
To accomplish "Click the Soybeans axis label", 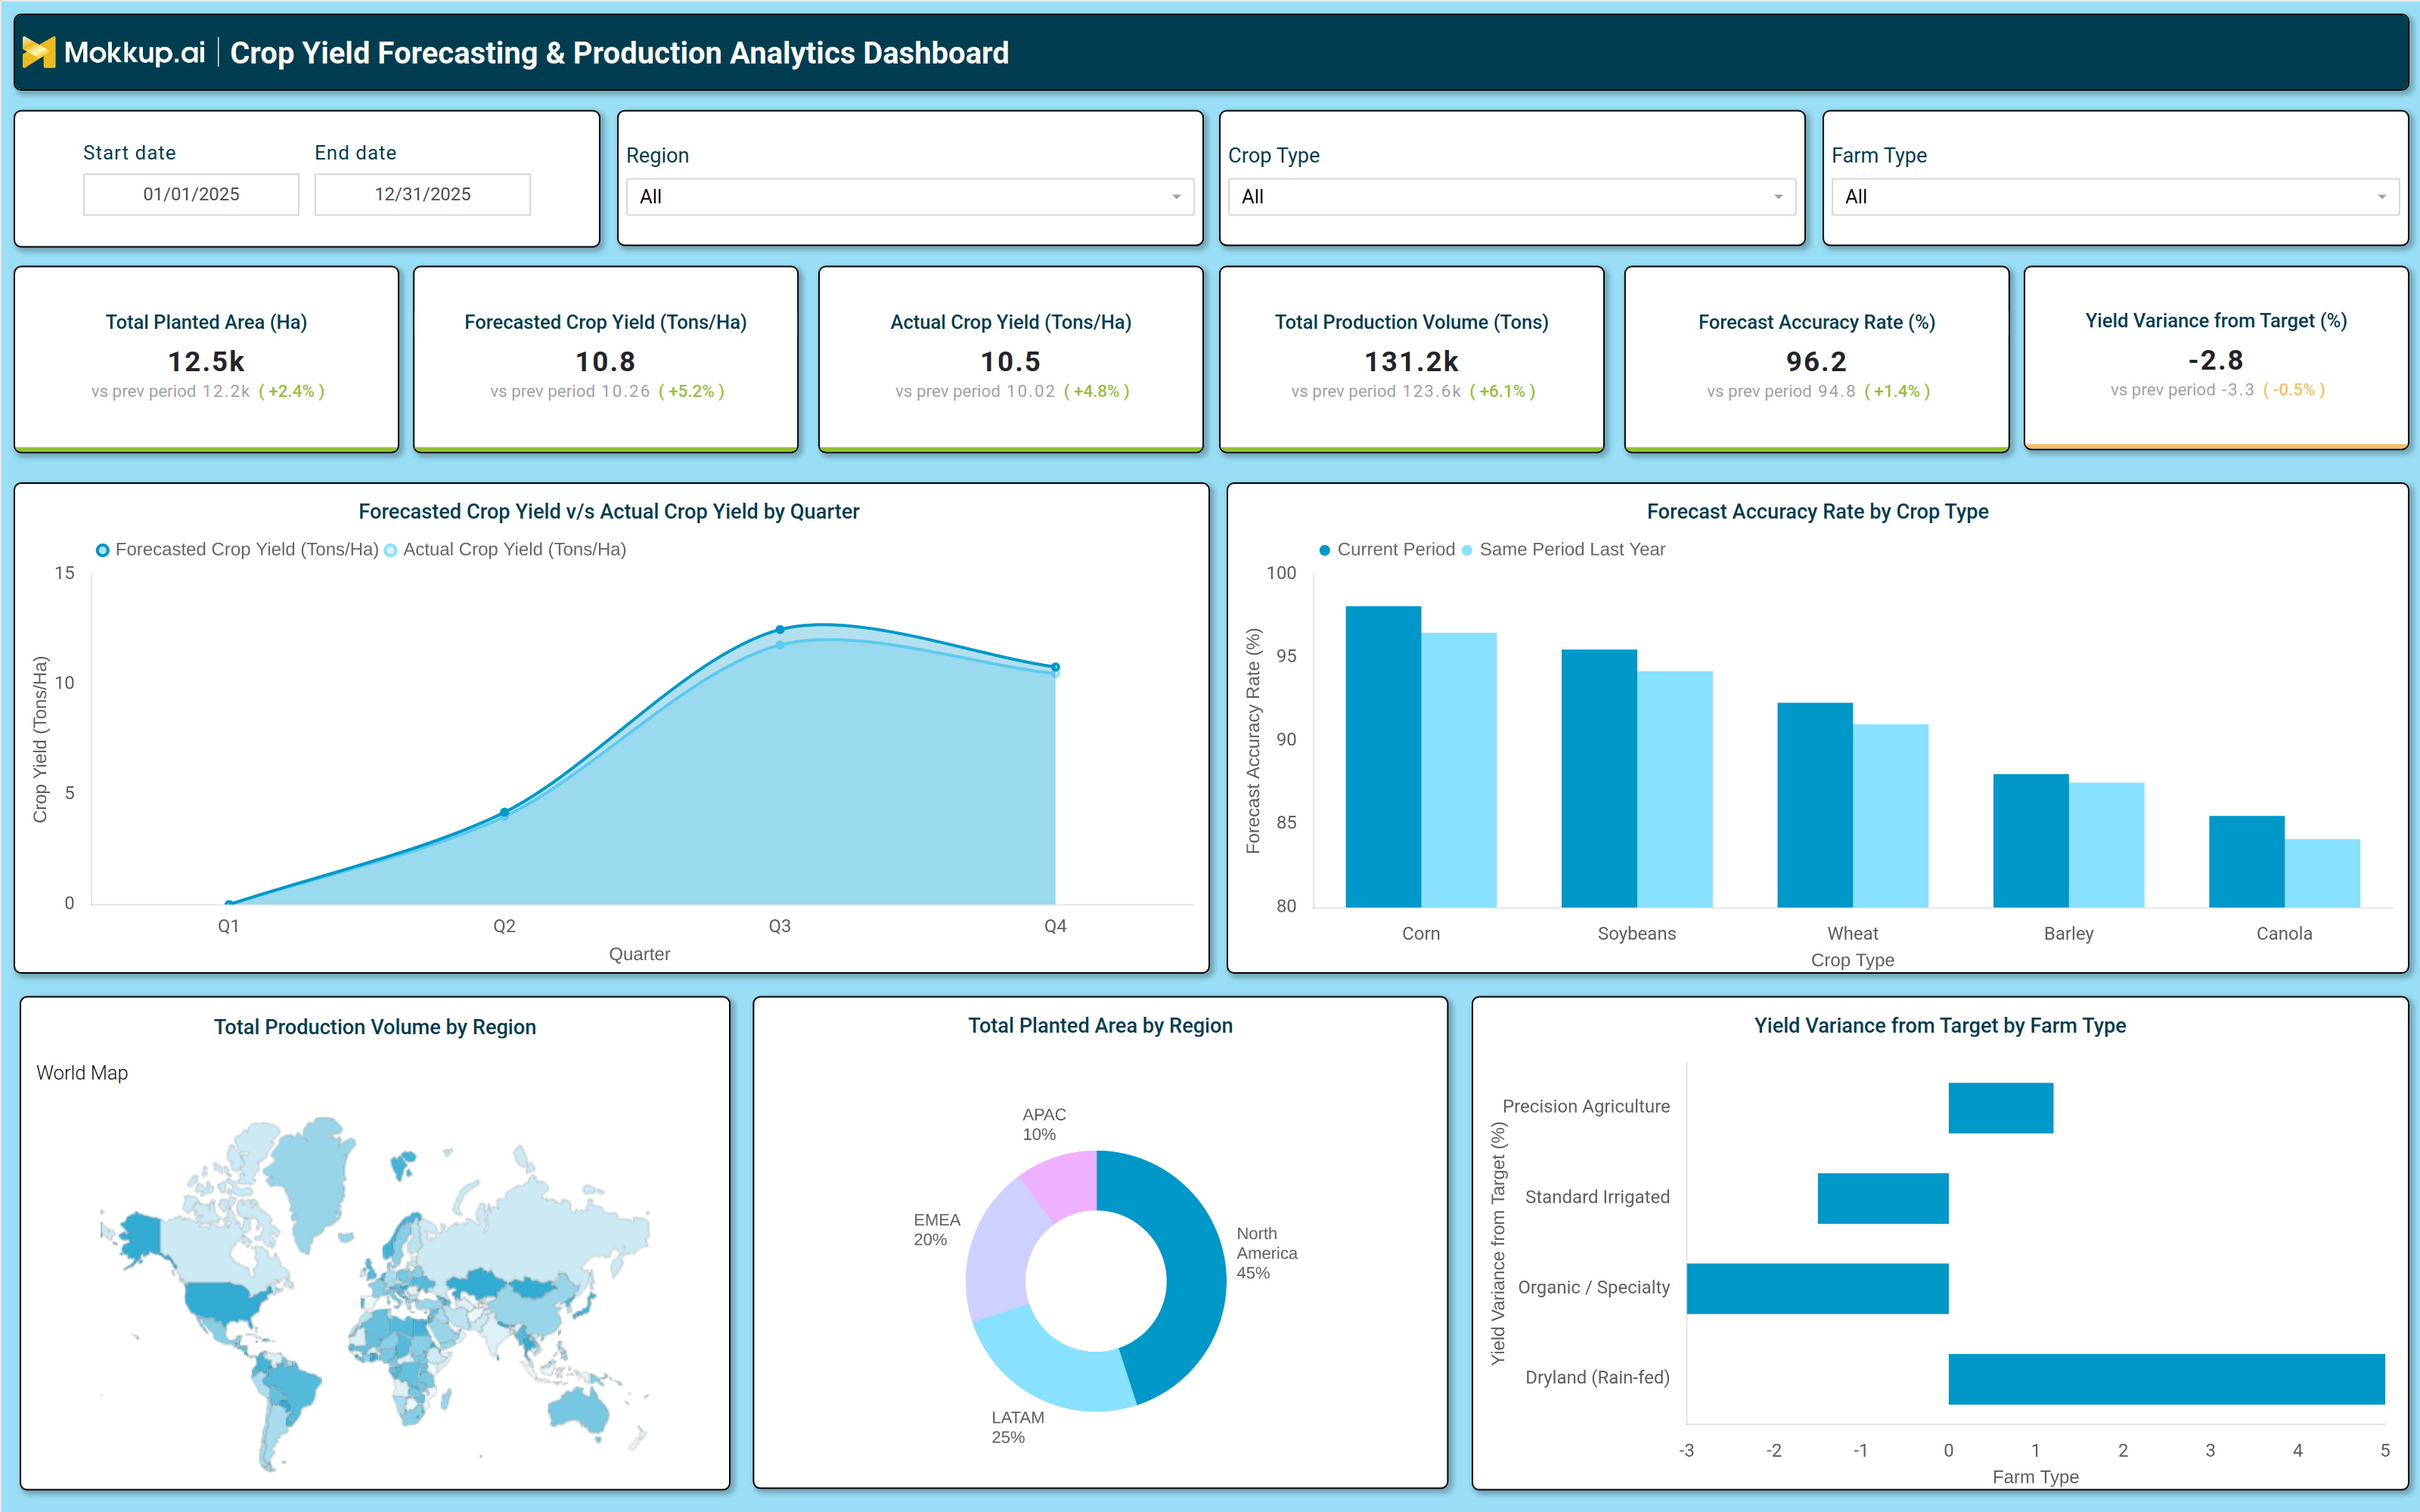I will coord(1636,934).
